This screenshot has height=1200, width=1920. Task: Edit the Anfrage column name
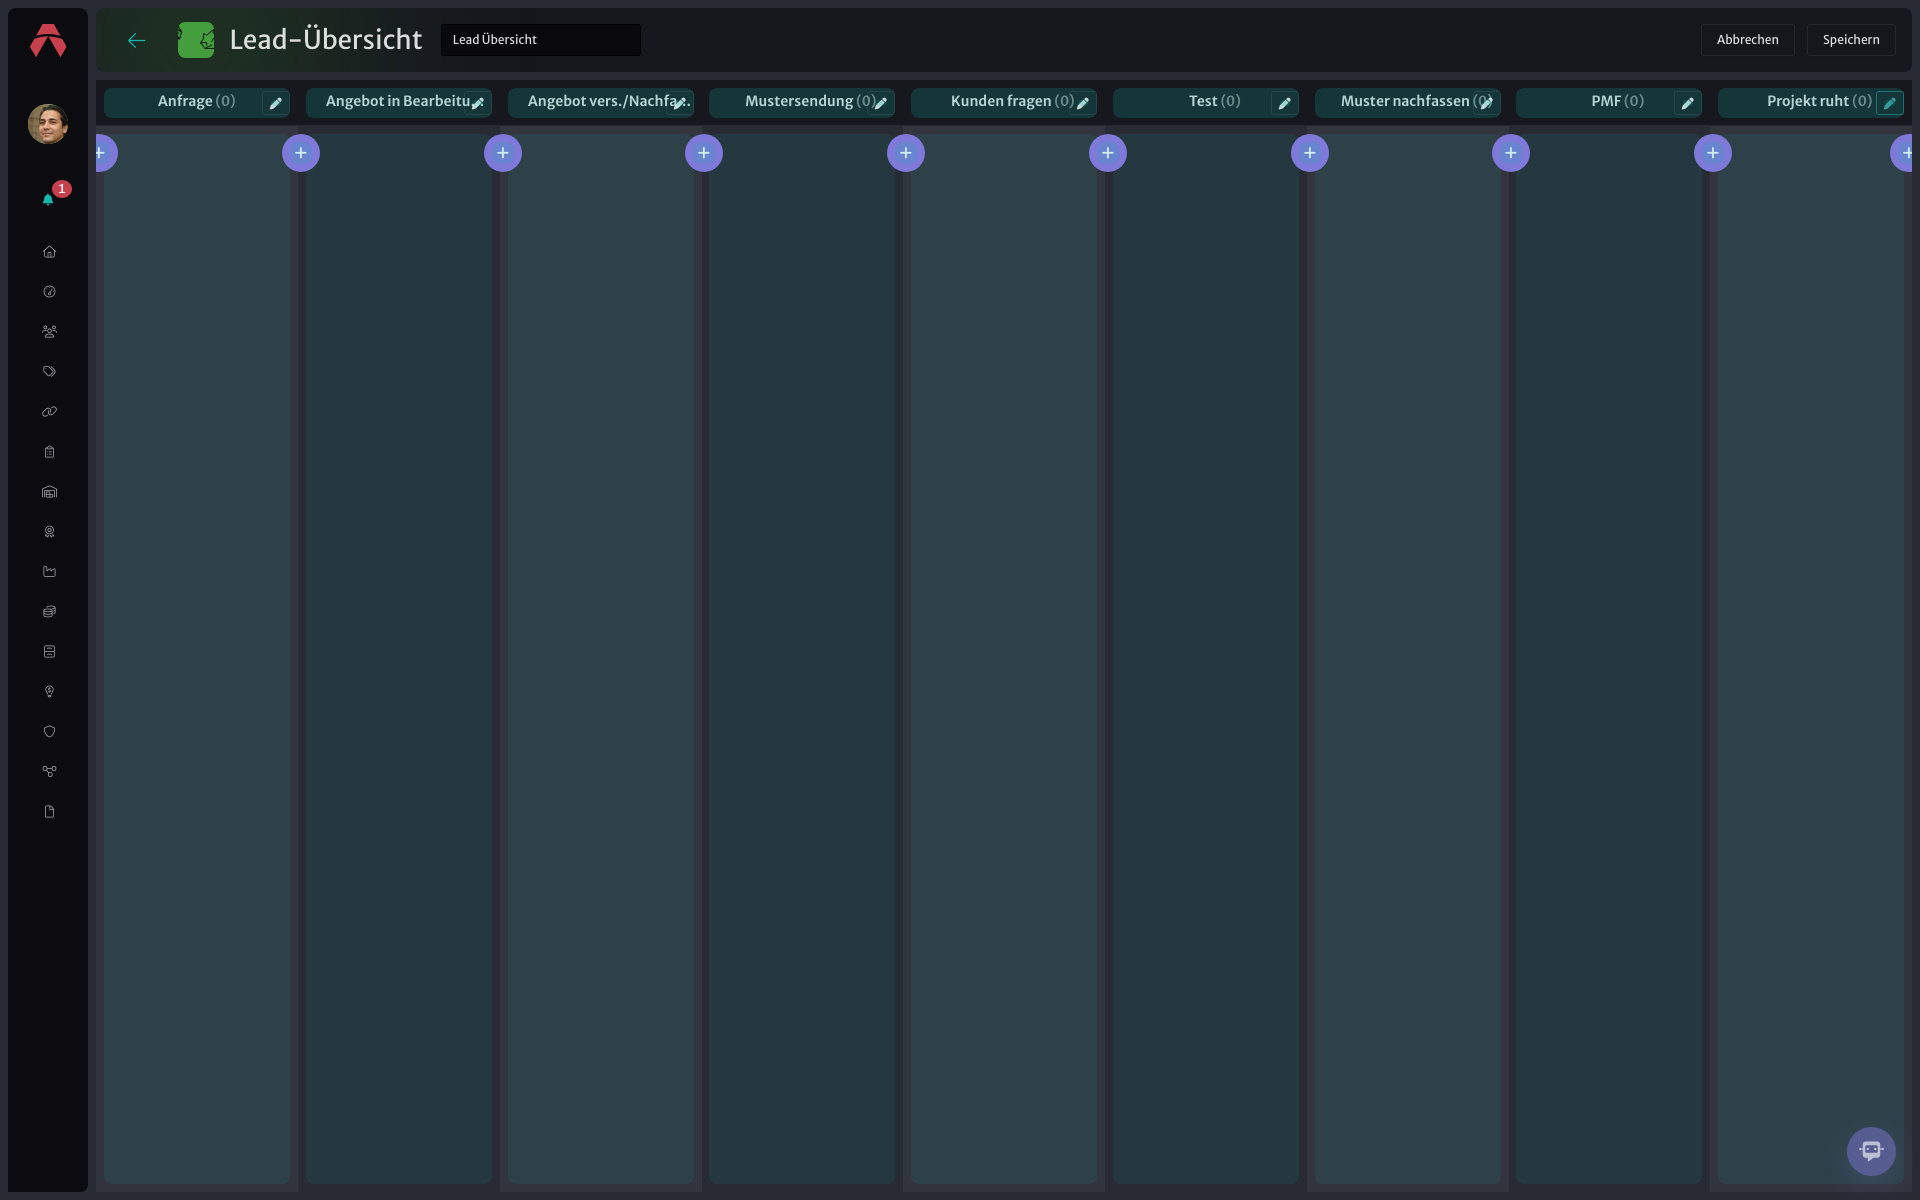(x=276, y=103)
